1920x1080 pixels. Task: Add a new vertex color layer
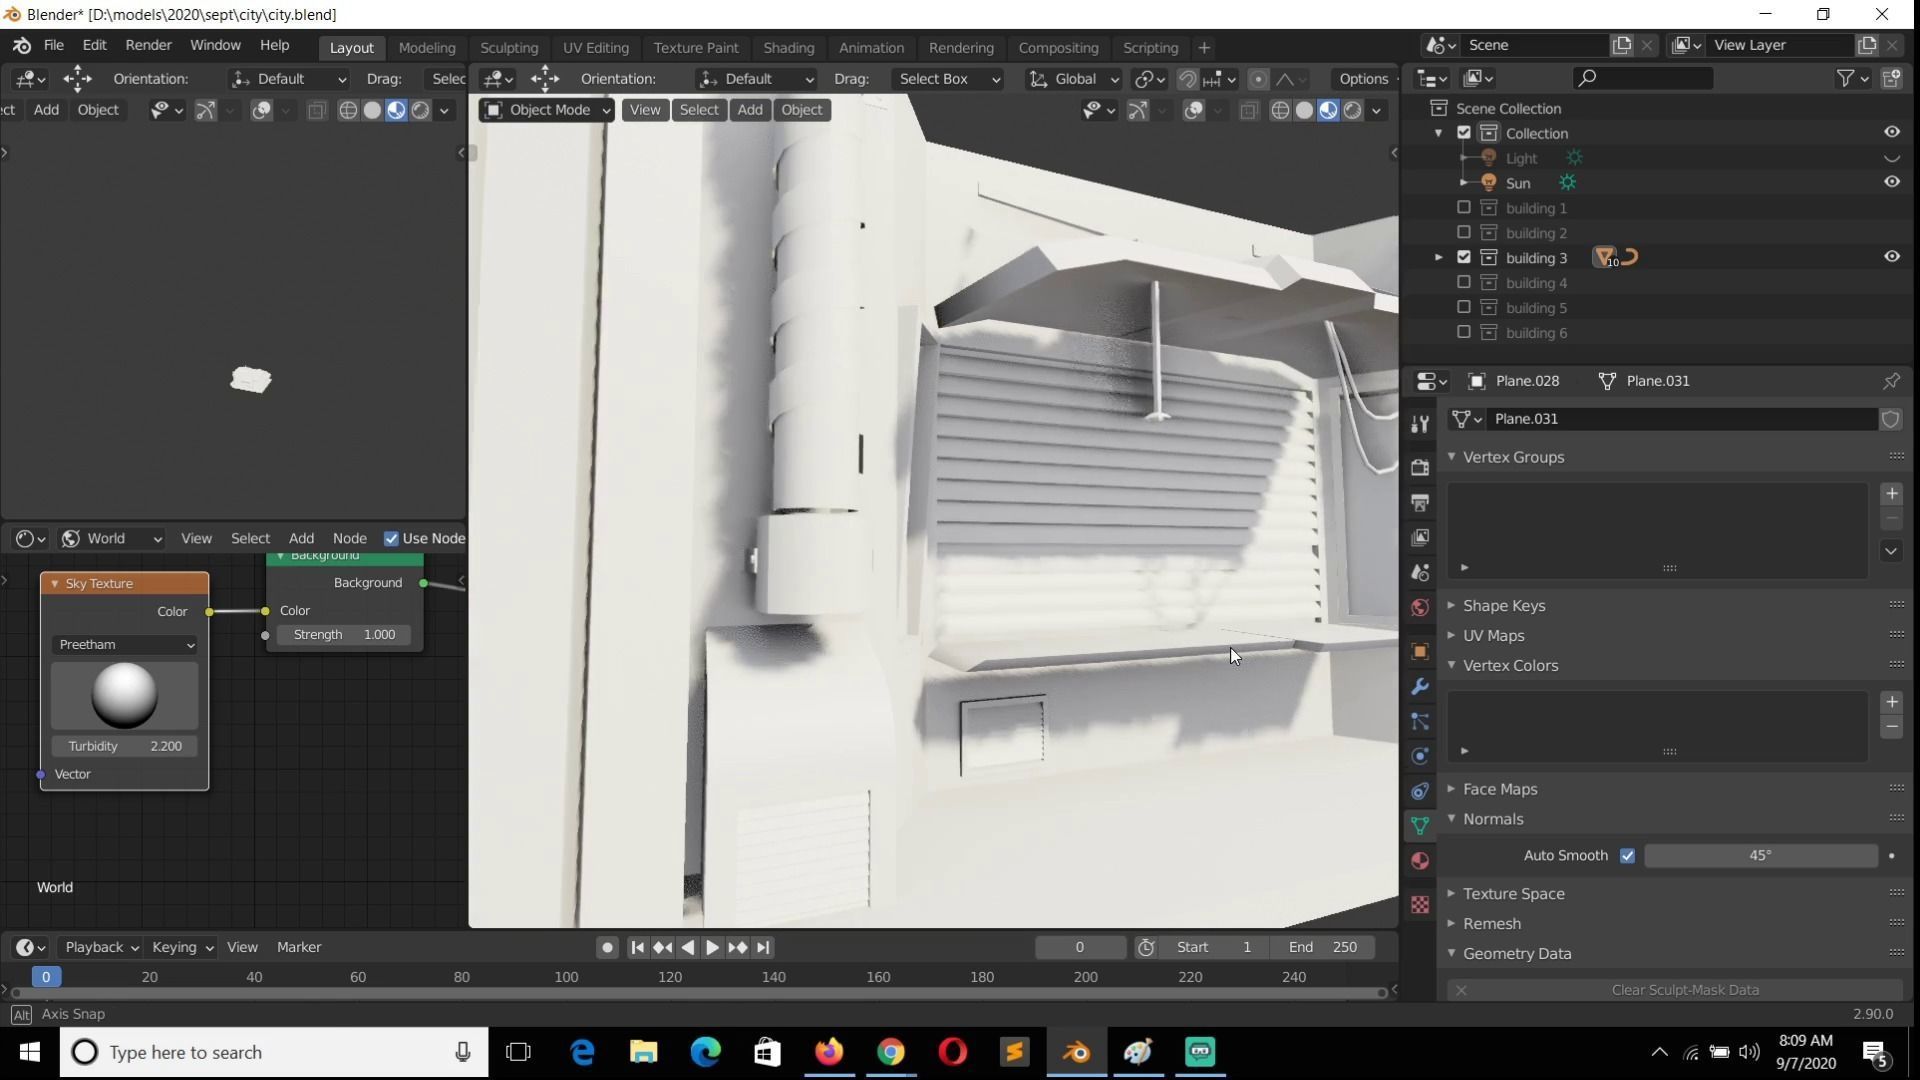coord(1891,702)
